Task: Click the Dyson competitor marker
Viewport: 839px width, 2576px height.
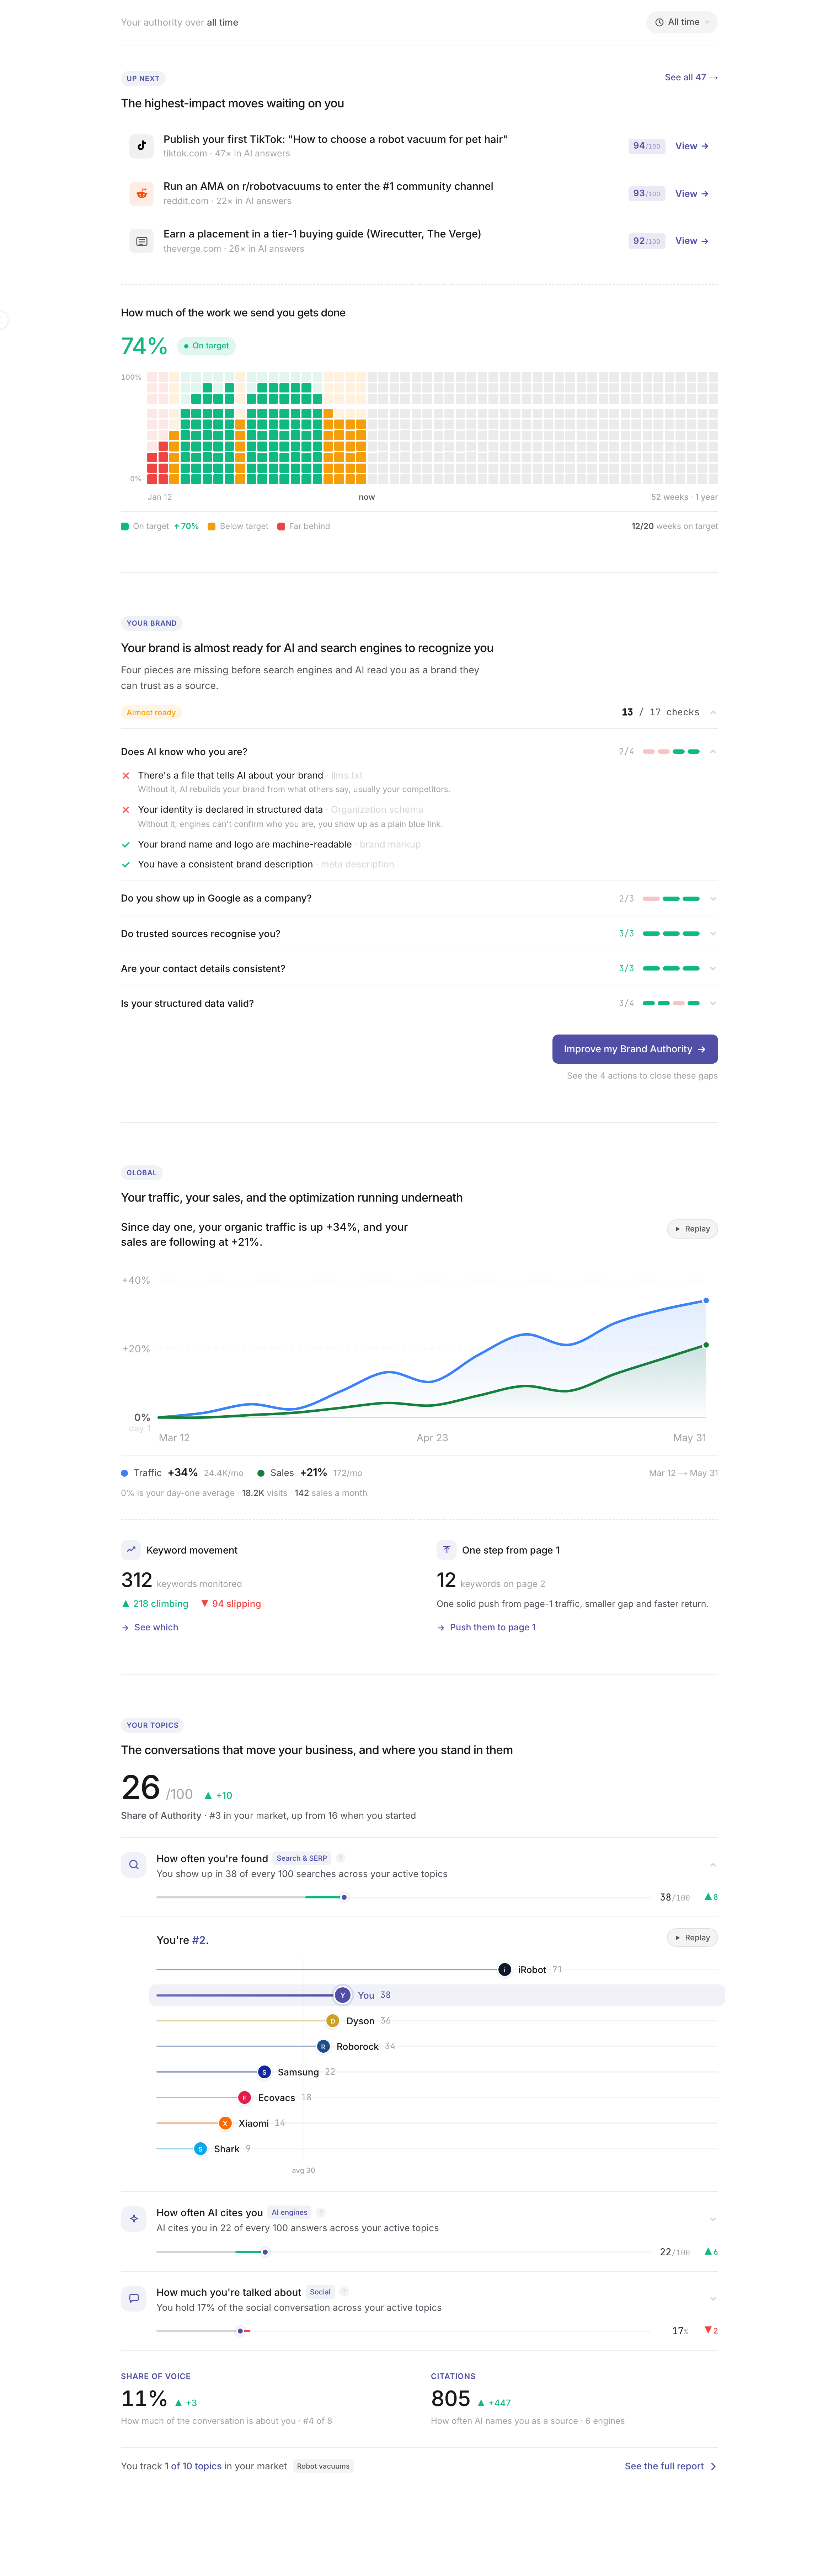Action: (333, 2021)
